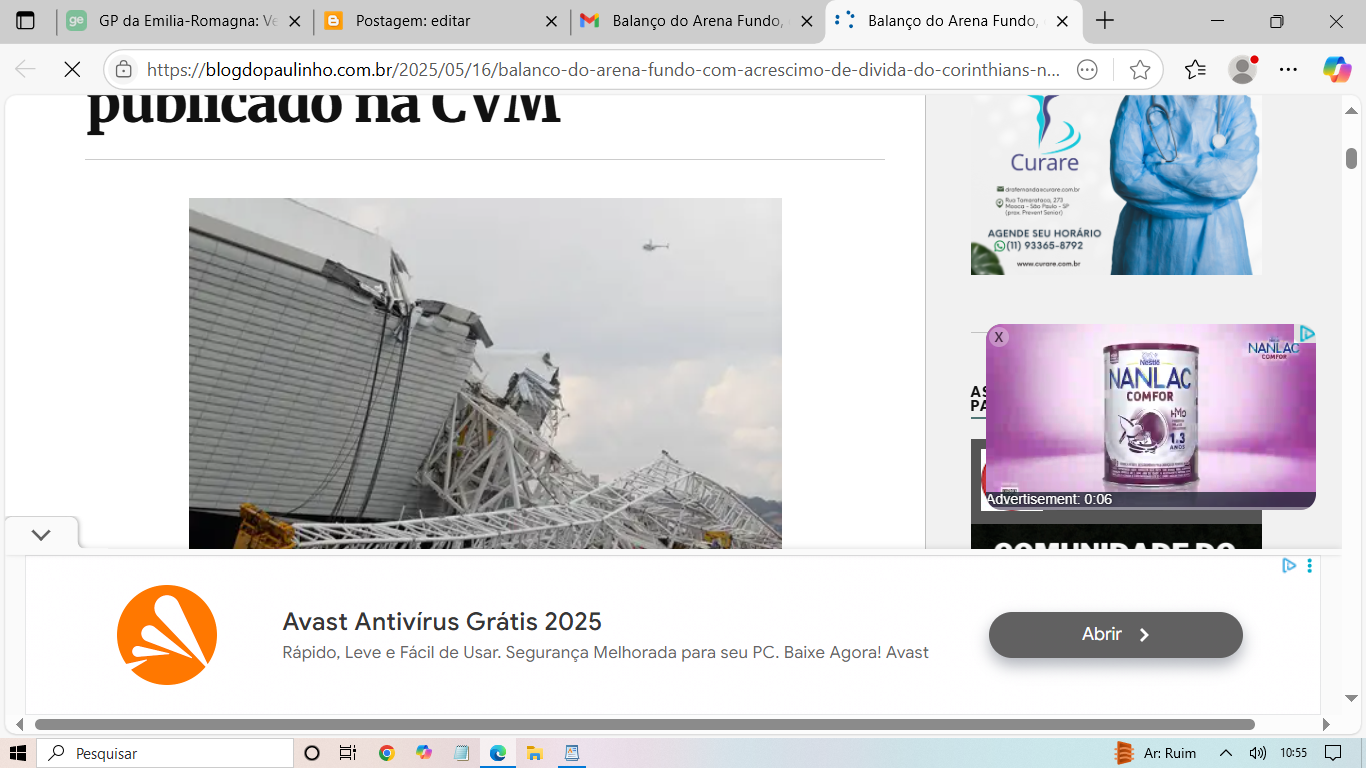The image size is (1366, 768).
Task: Open the notepad app on taskbar
Action: click(x=461, y=753)
